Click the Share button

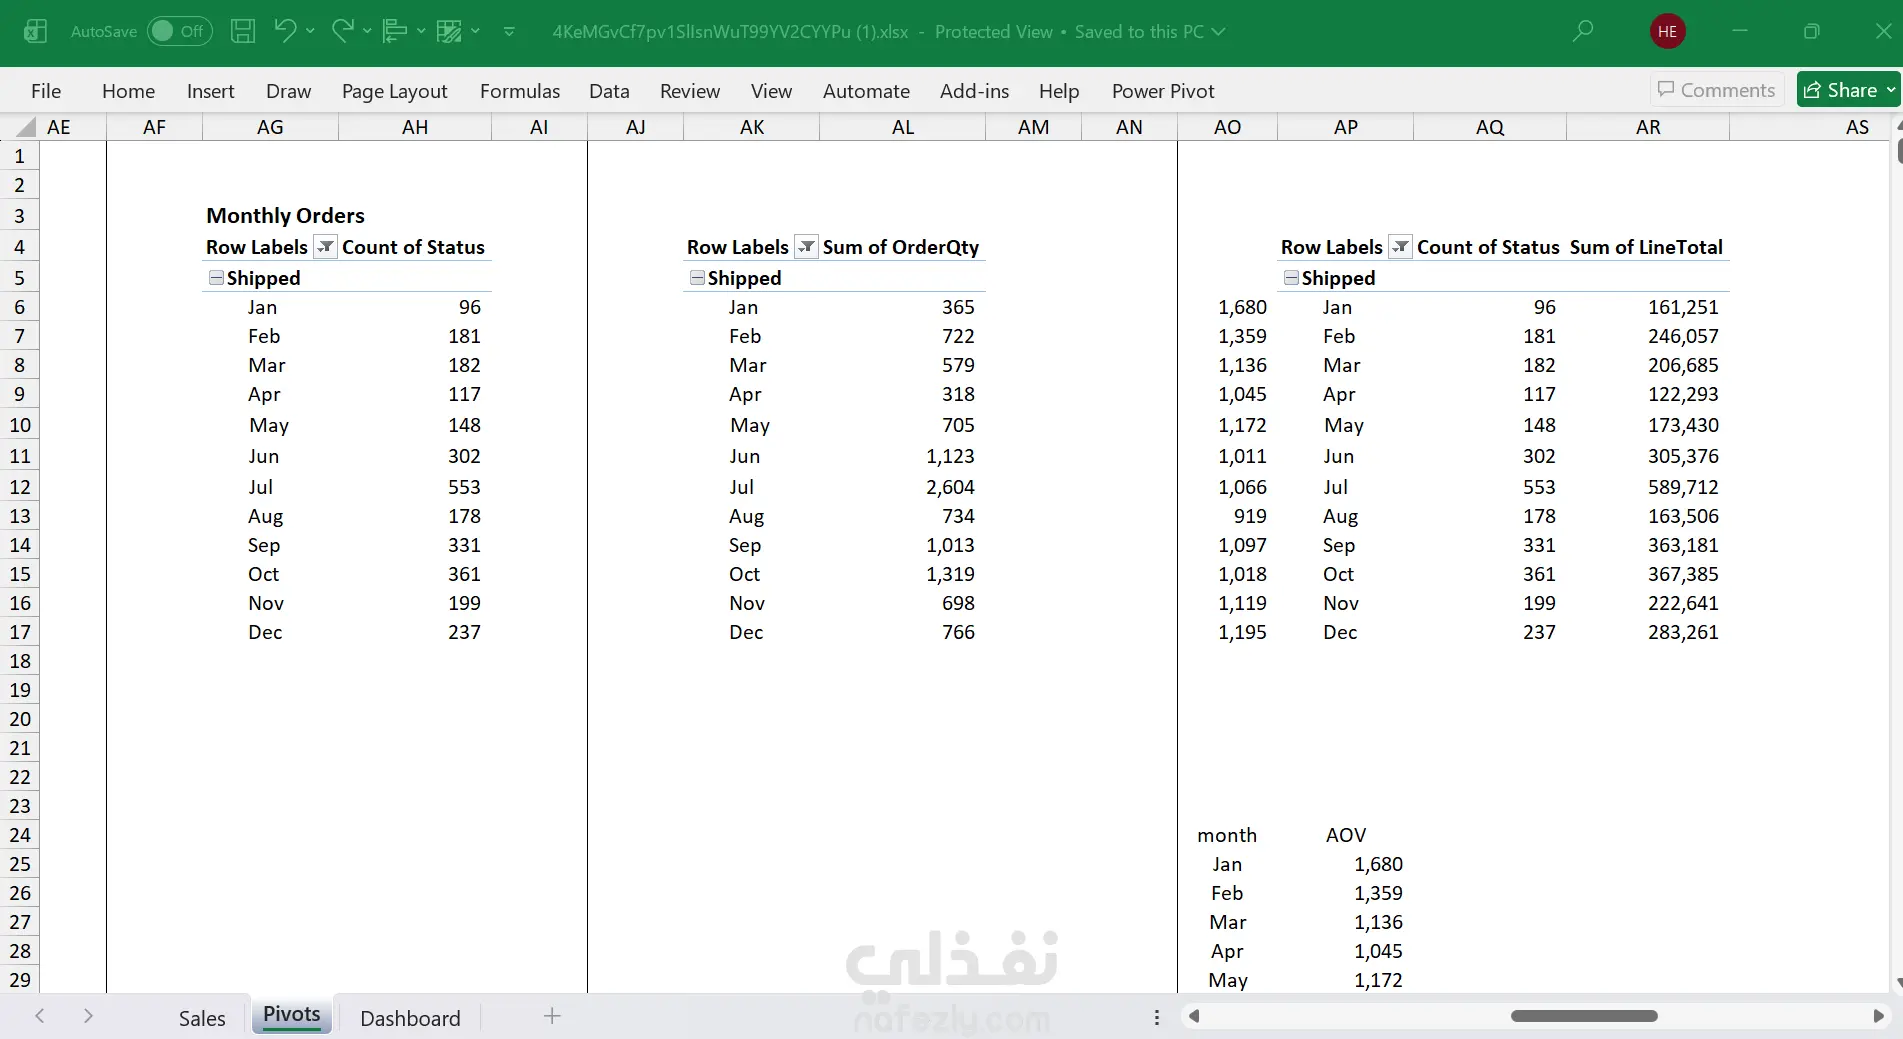click(1848, 90)
